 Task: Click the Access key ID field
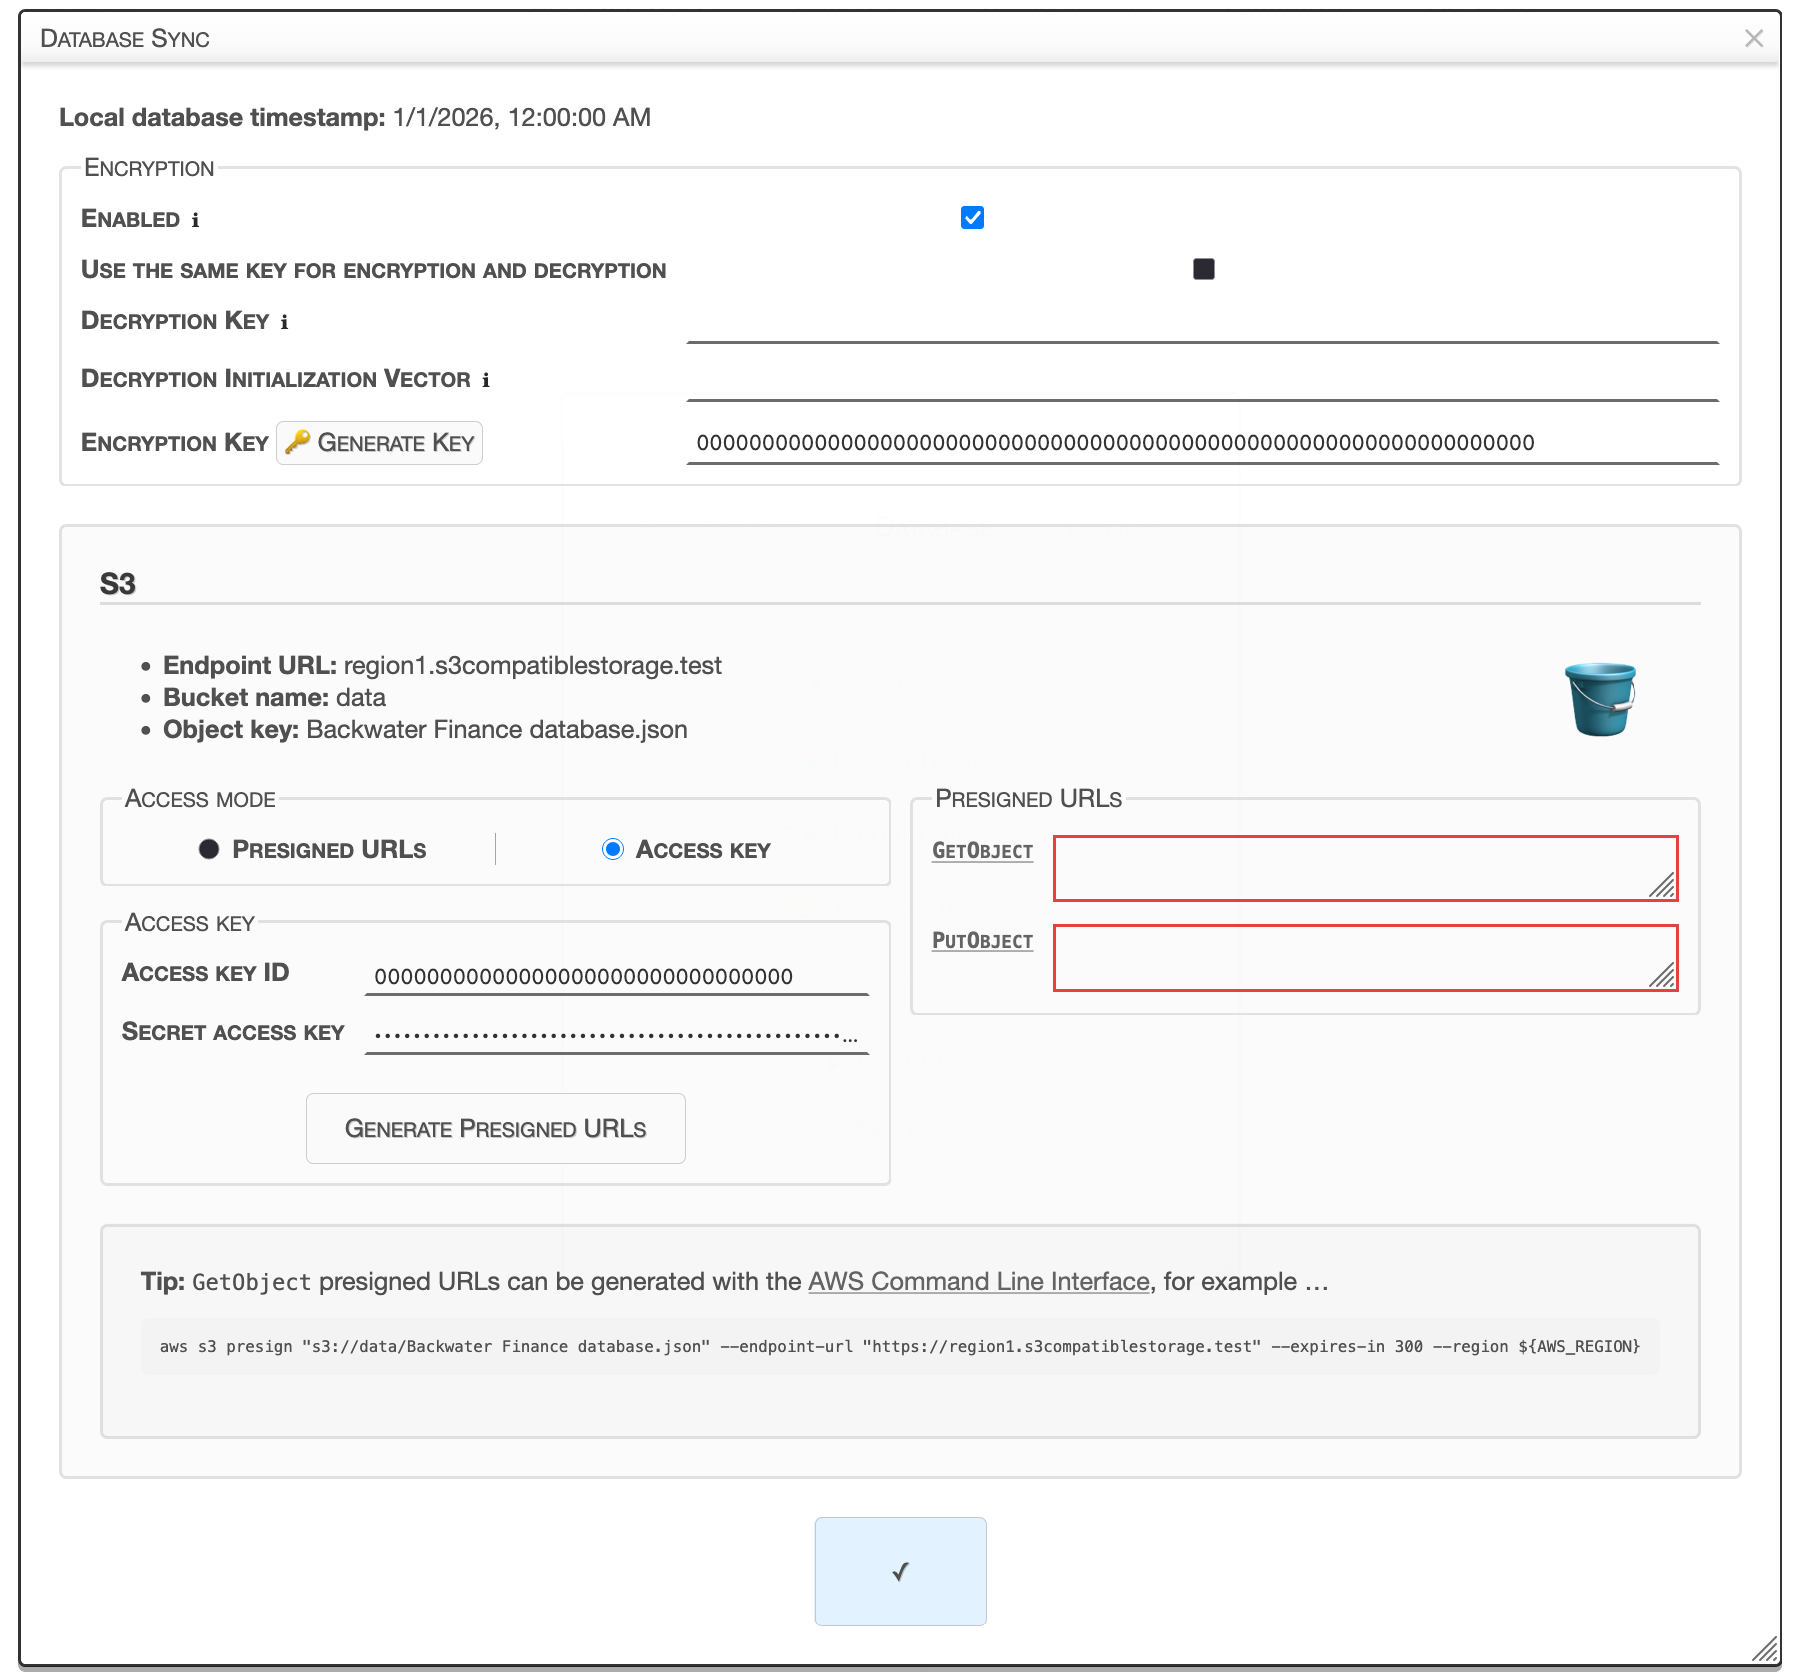[616, 976]
